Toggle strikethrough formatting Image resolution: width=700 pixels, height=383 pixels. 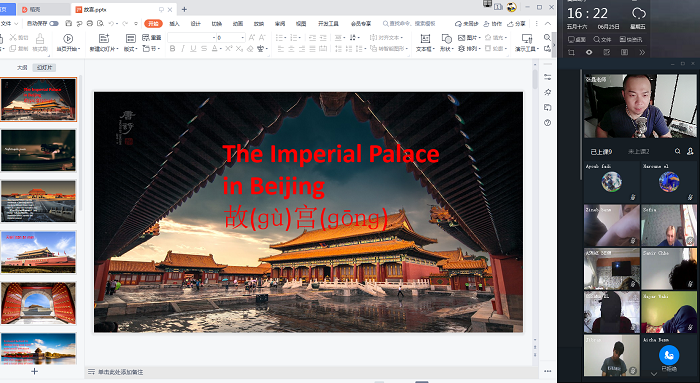(x=204, y=49)
